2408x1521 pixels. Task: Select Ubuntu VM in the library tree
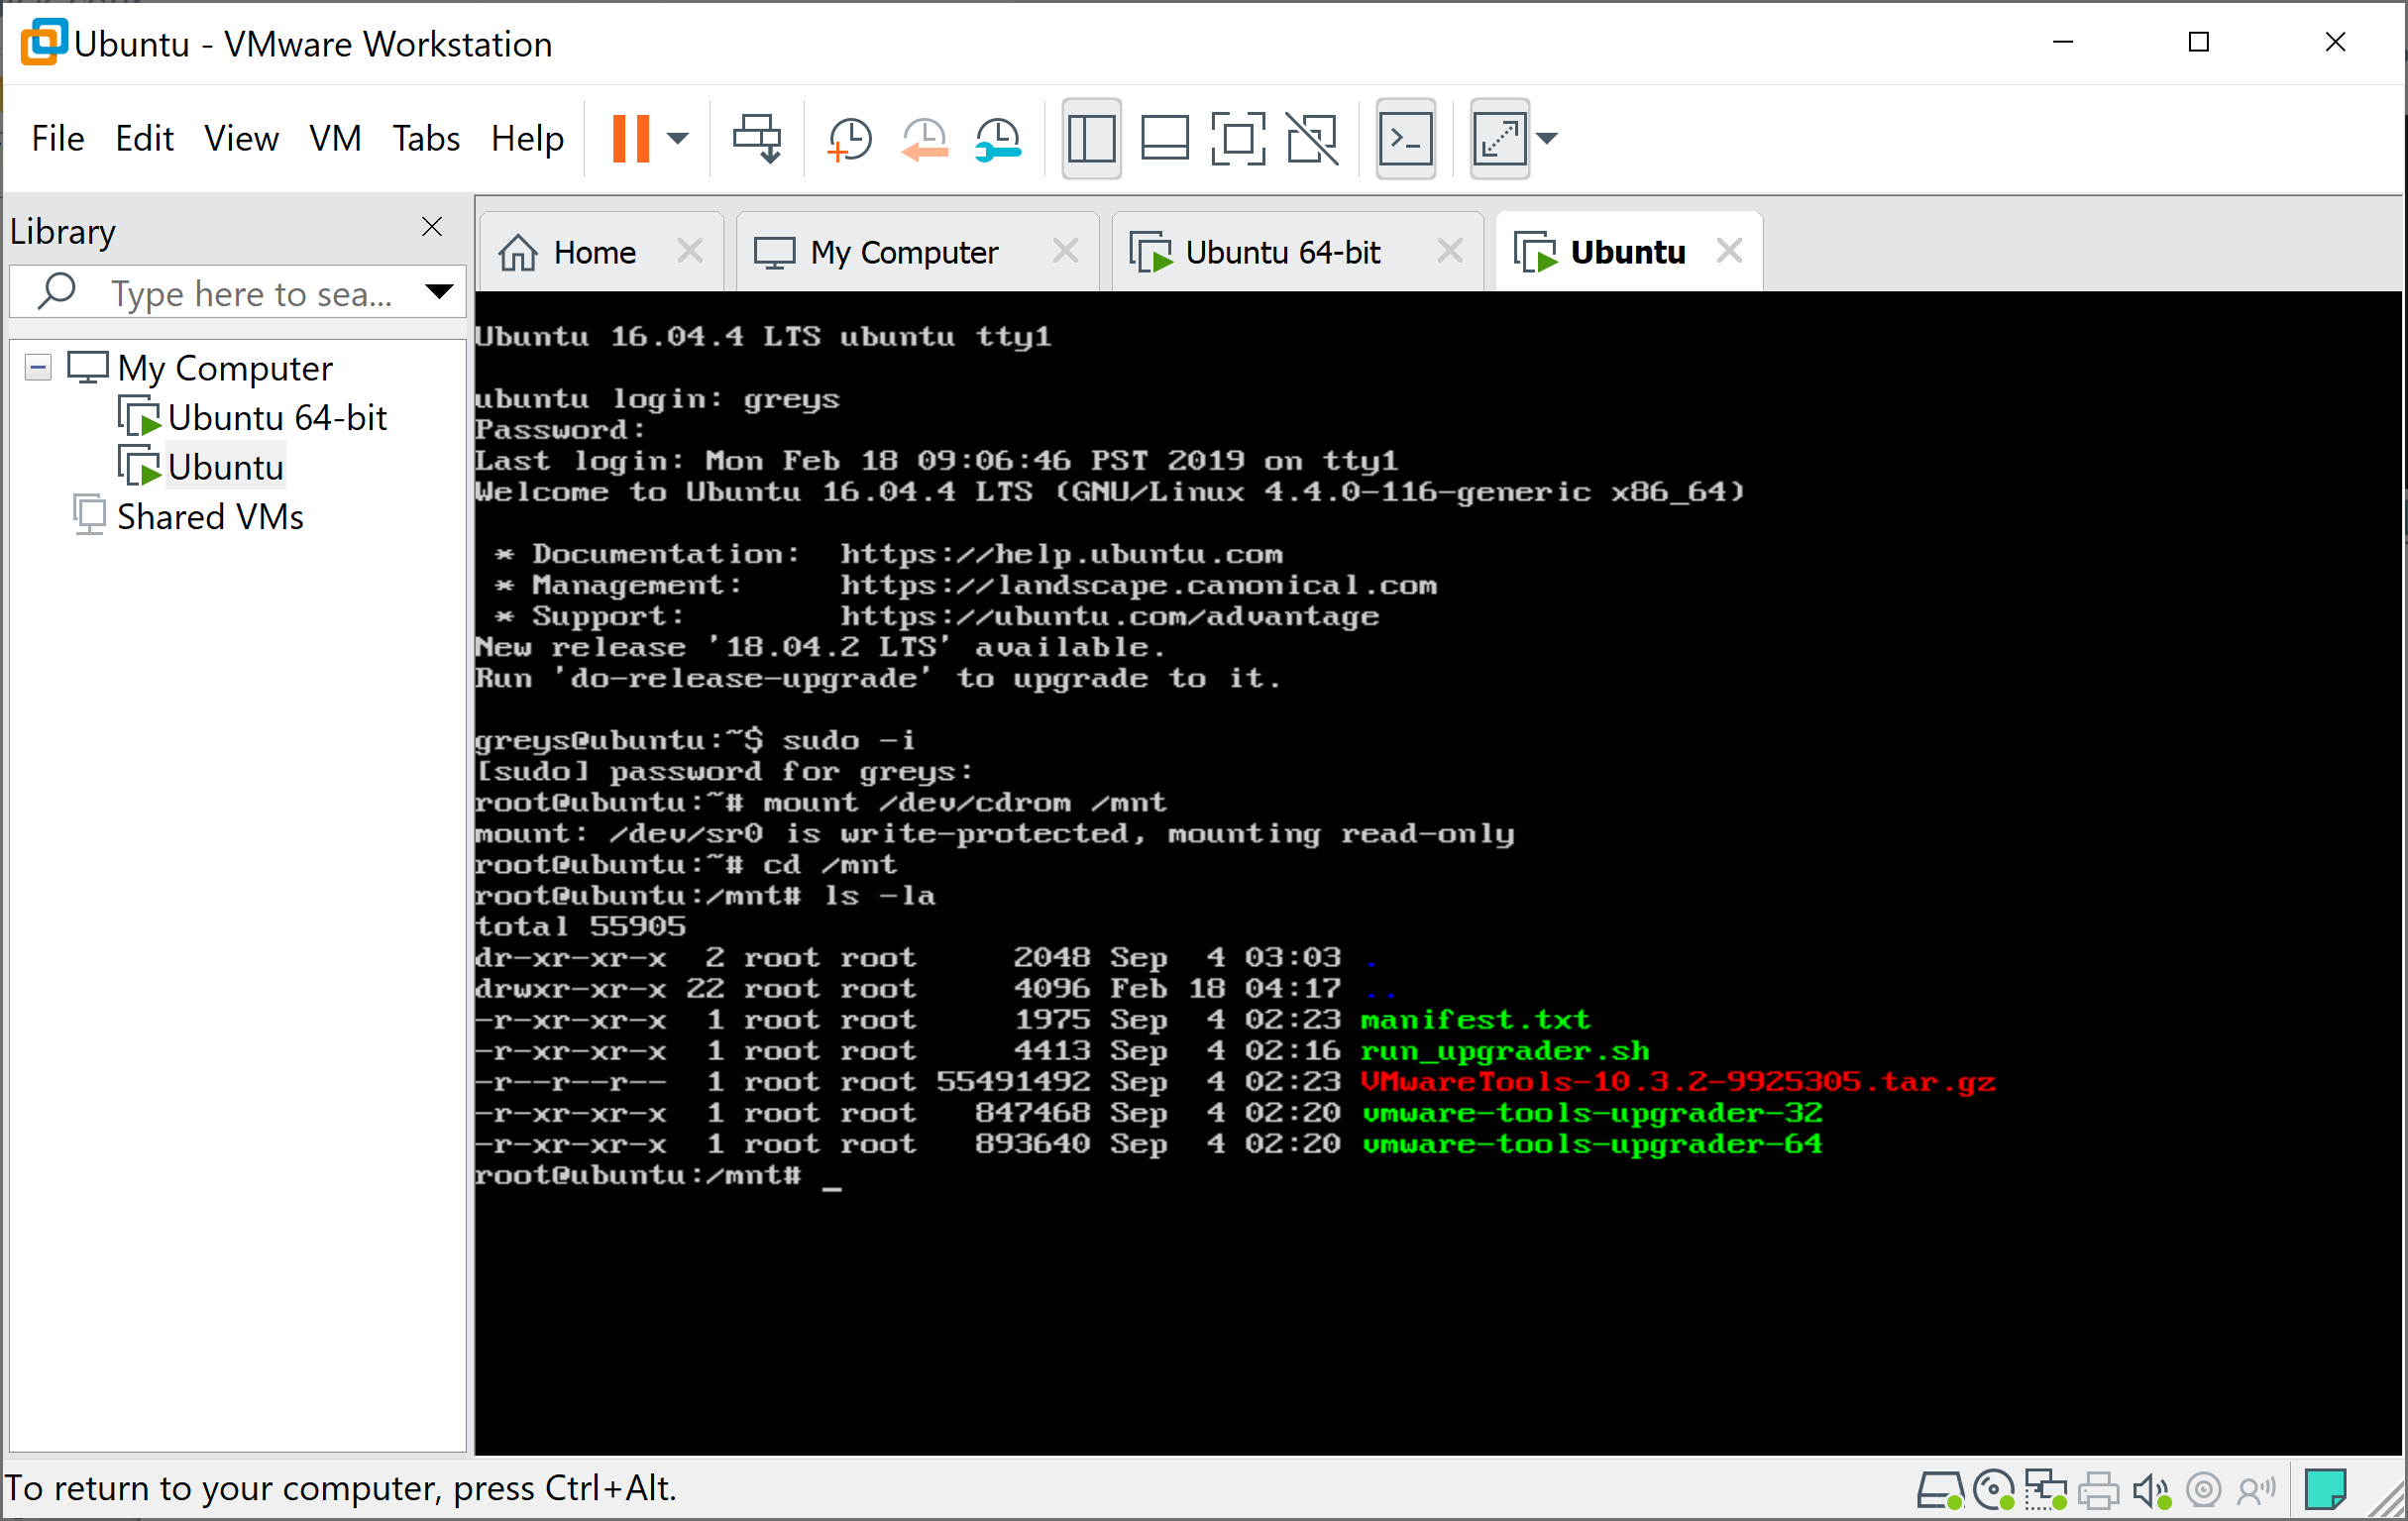(x=225, y=467)
